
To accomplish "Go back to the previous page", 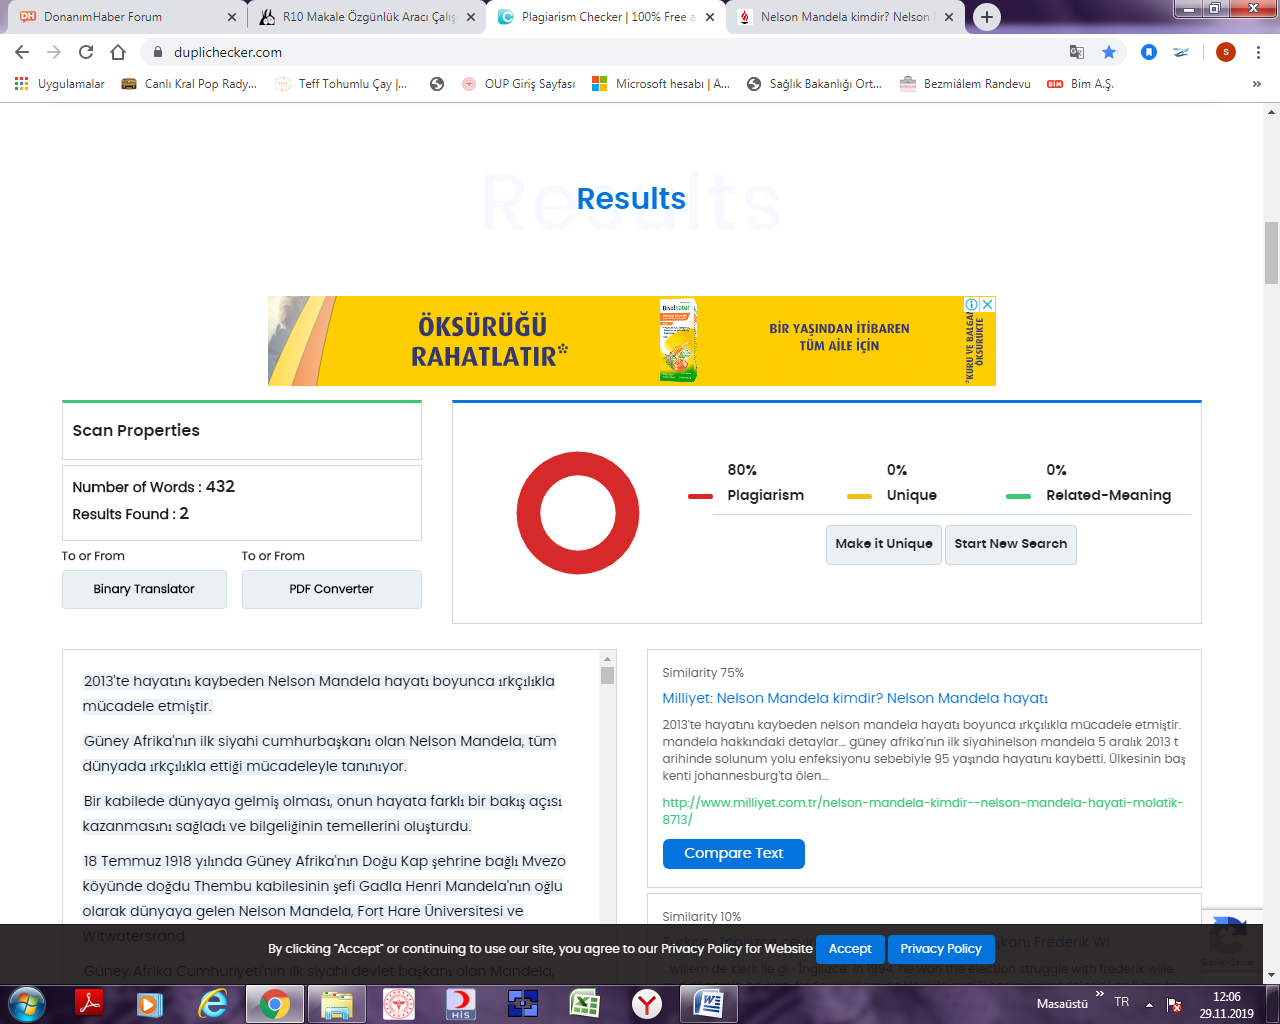I will [x=22, y=52].
